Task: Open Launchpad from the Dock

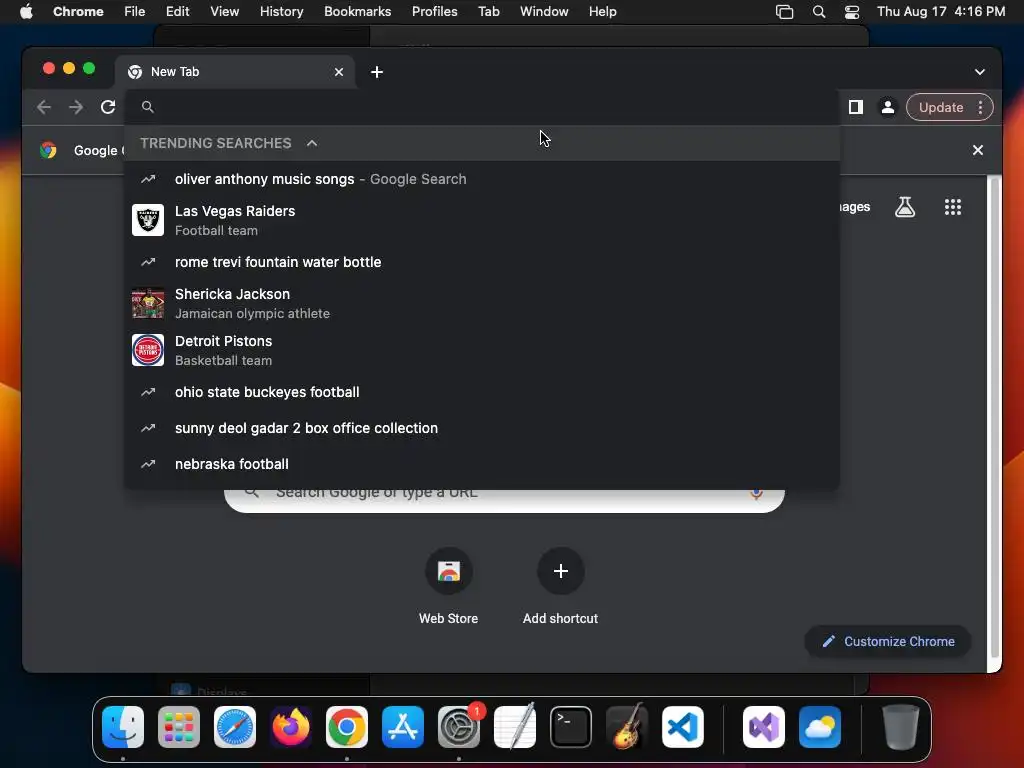Action: 179,727
